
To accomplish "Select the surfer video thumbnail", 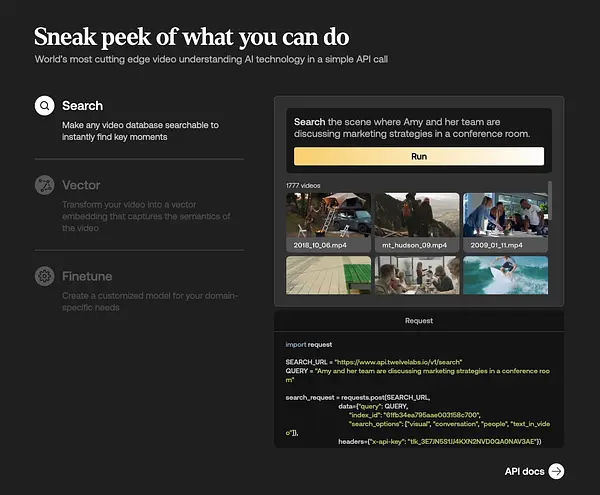I will coord(505,275).
